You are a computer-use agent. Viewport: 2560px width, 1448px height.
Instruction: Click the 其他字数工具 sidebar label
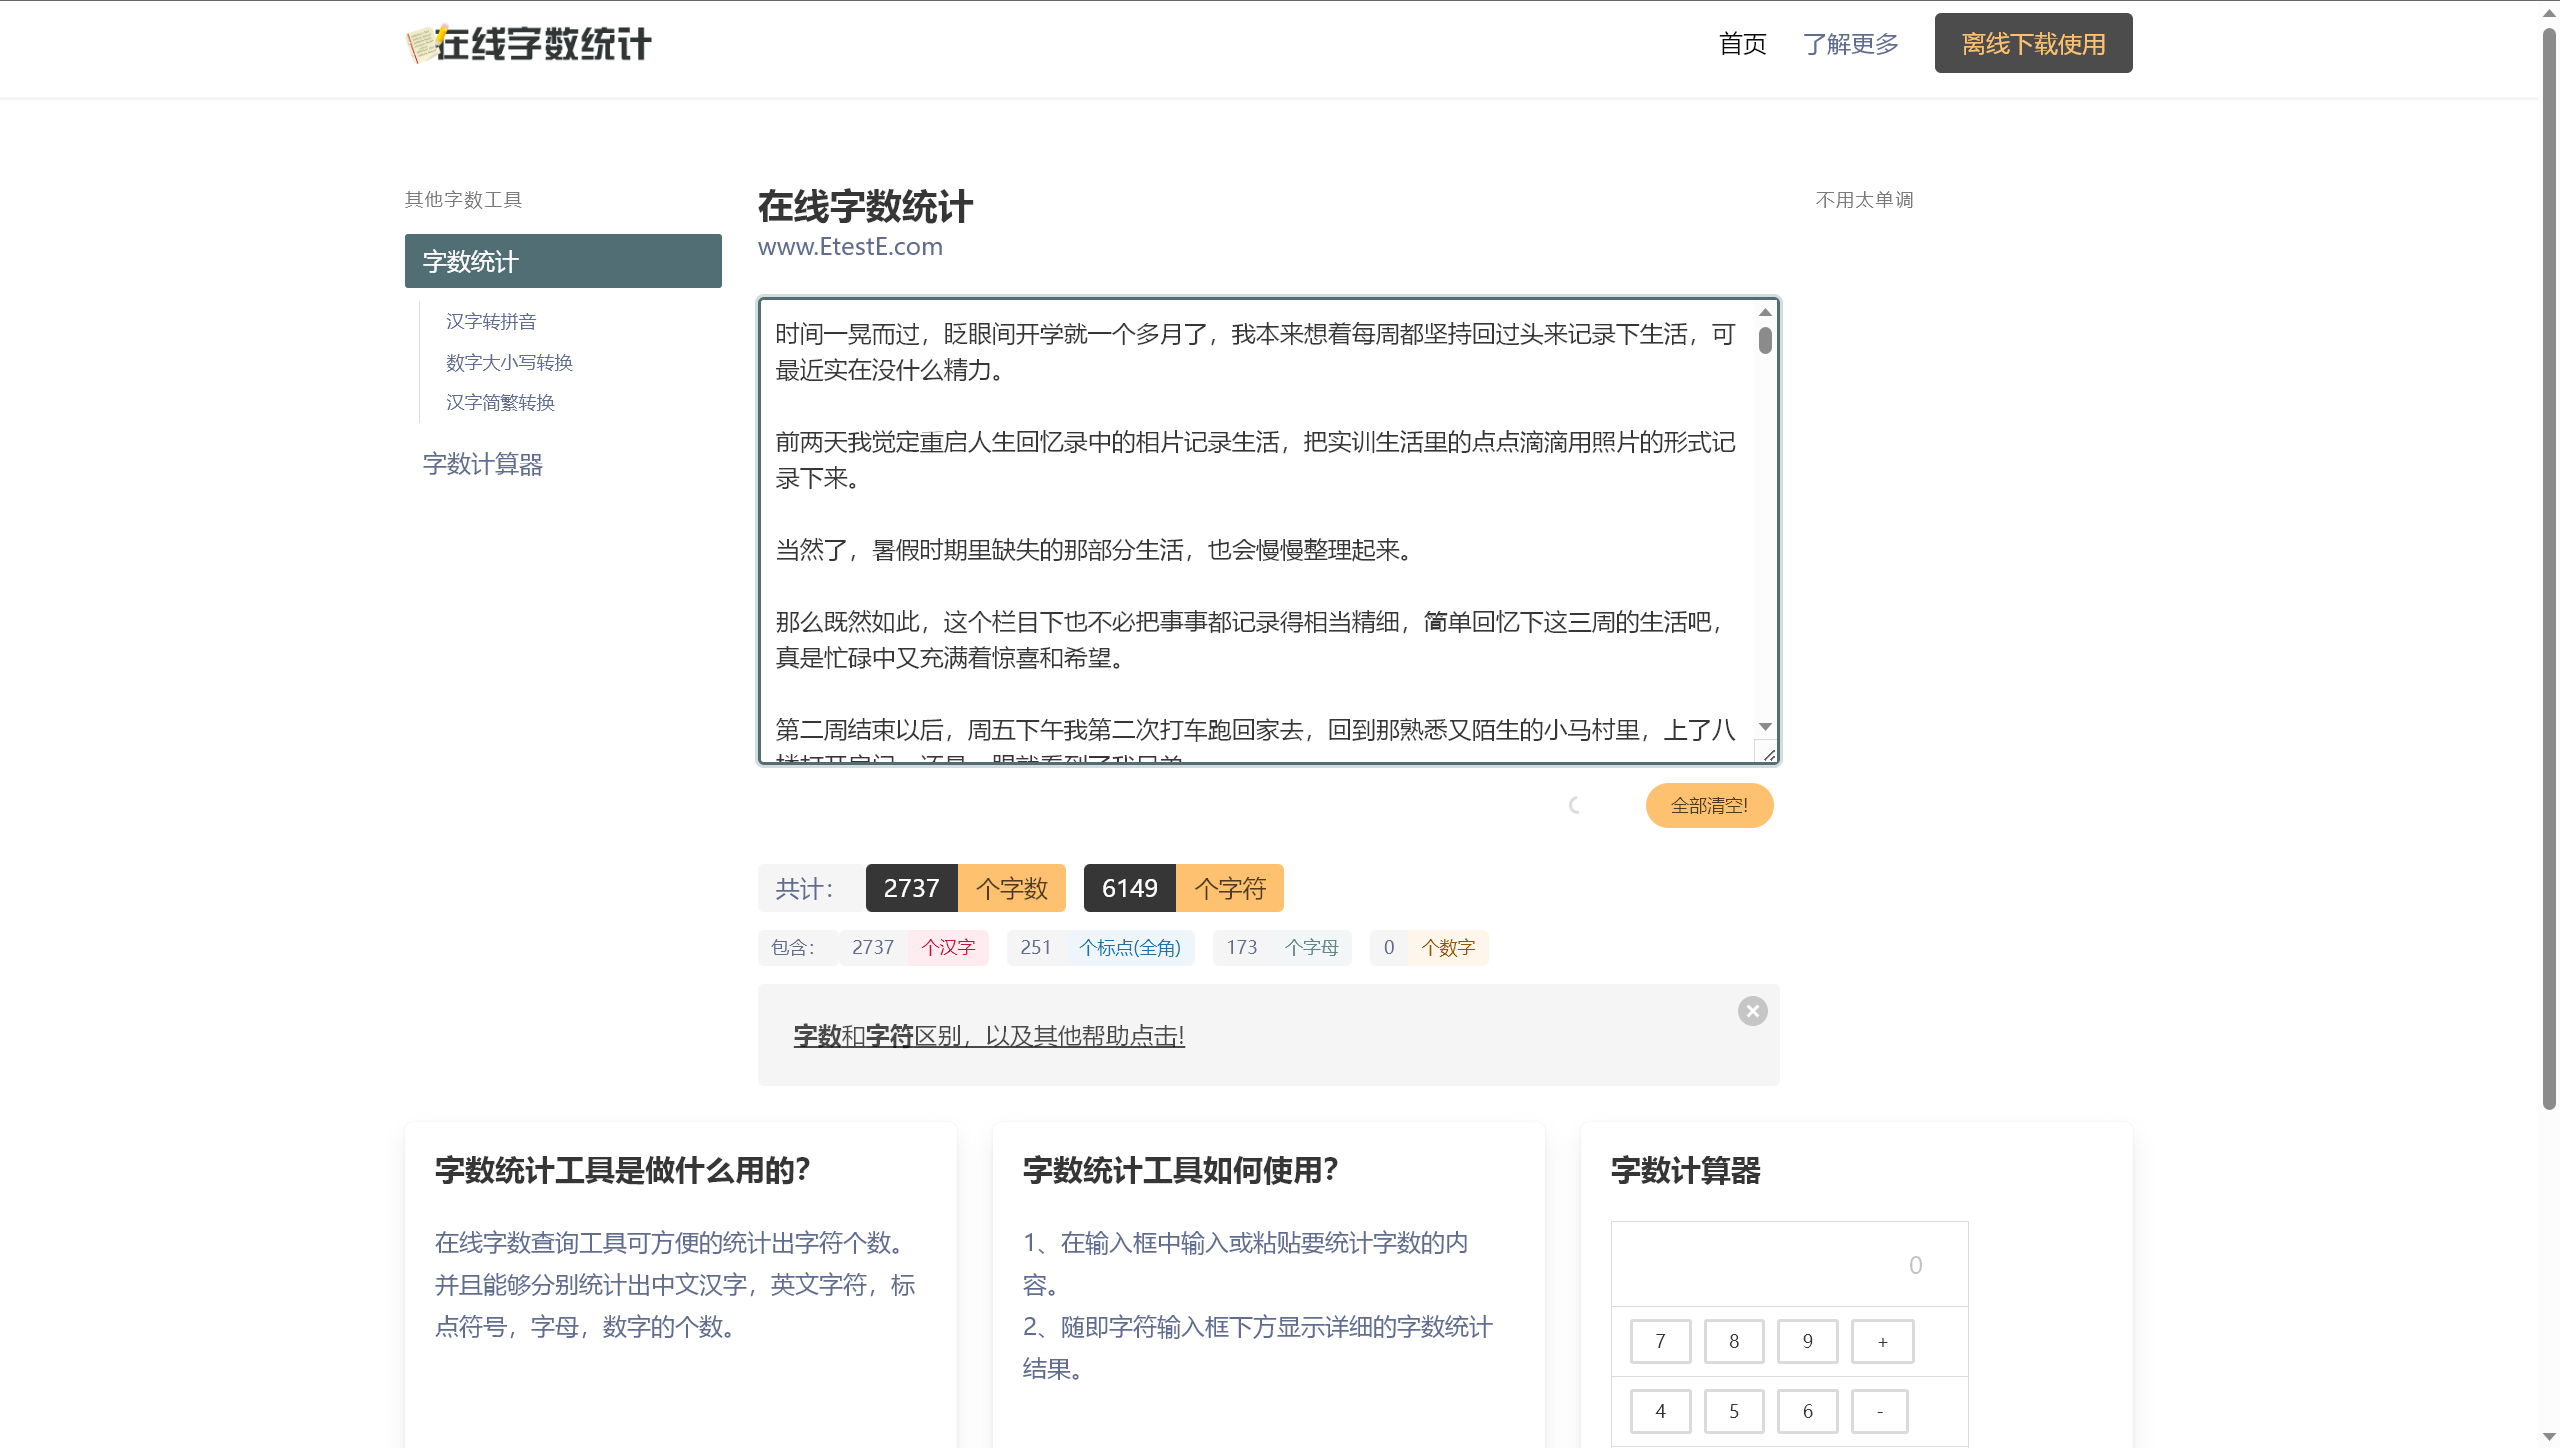point(463,200)
